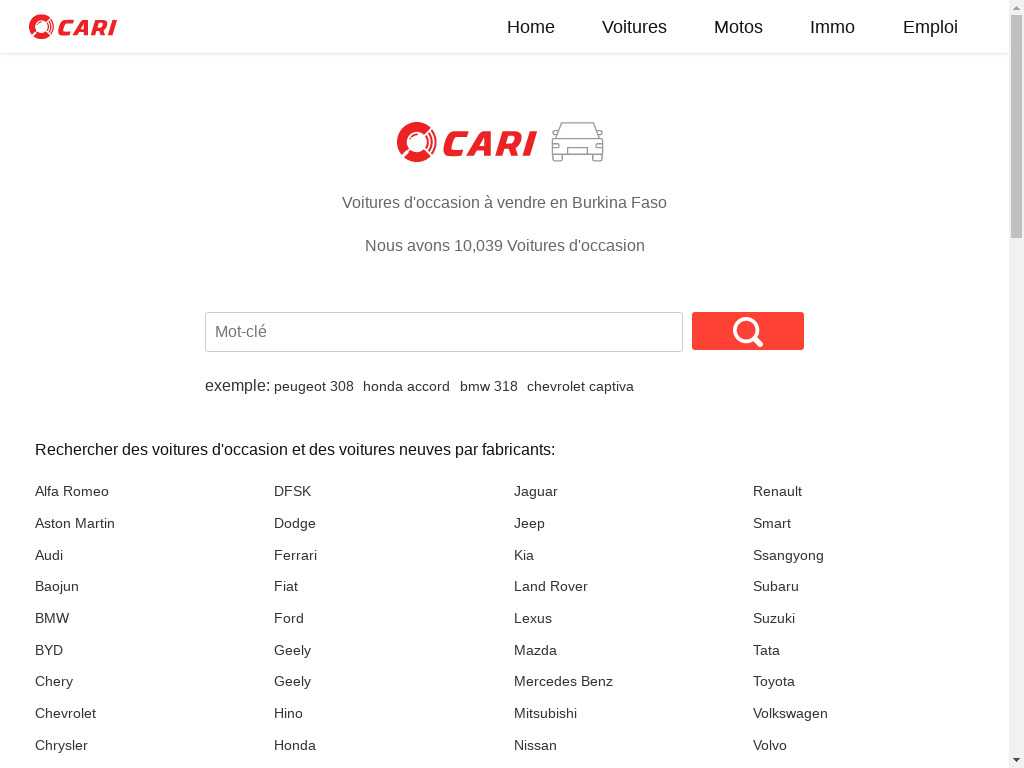
Task: Open Mazda manufacturer link
Action: (x=535, y=650)
